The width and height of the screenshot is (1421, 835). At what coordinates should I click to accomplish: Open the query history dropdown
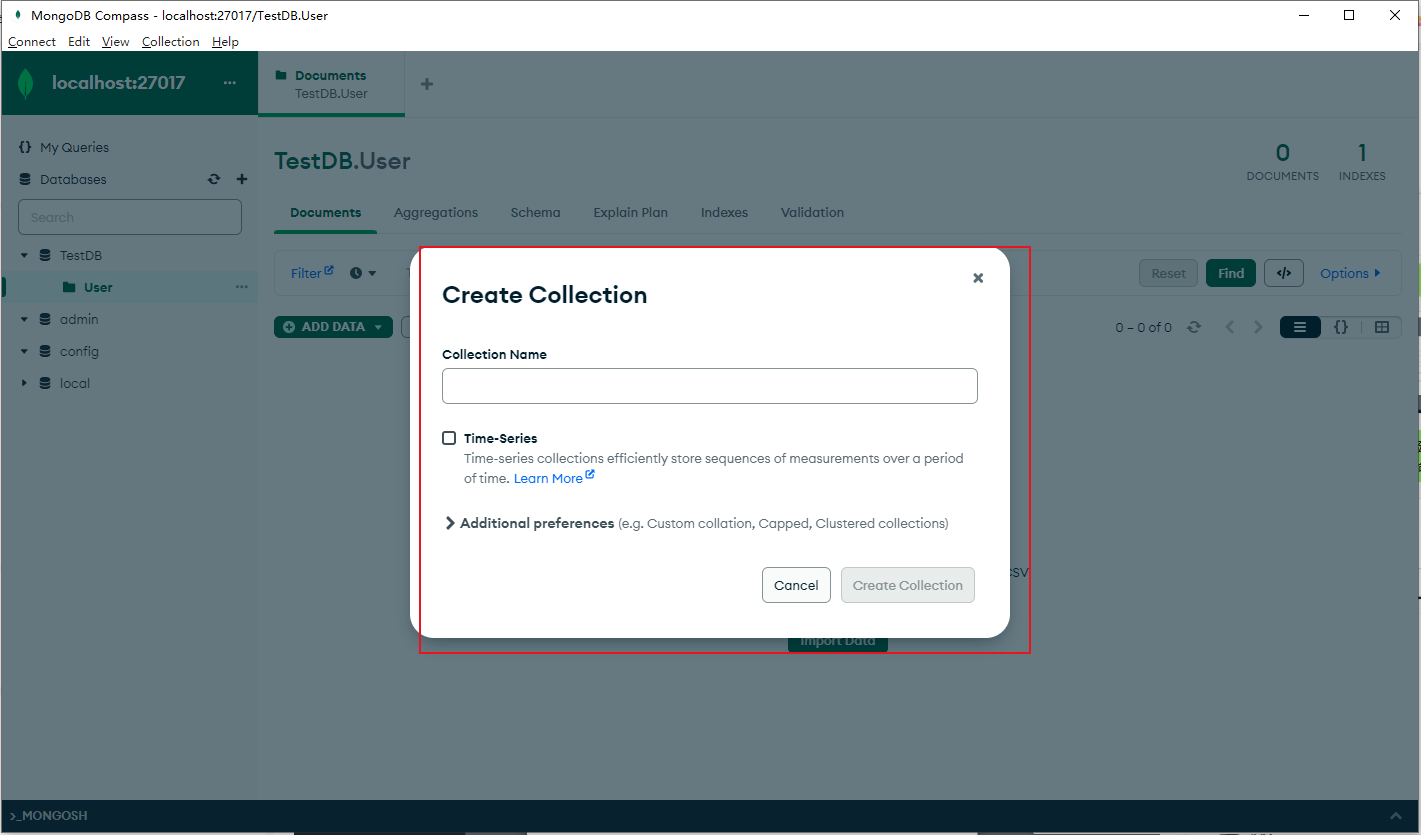(363, 273)
